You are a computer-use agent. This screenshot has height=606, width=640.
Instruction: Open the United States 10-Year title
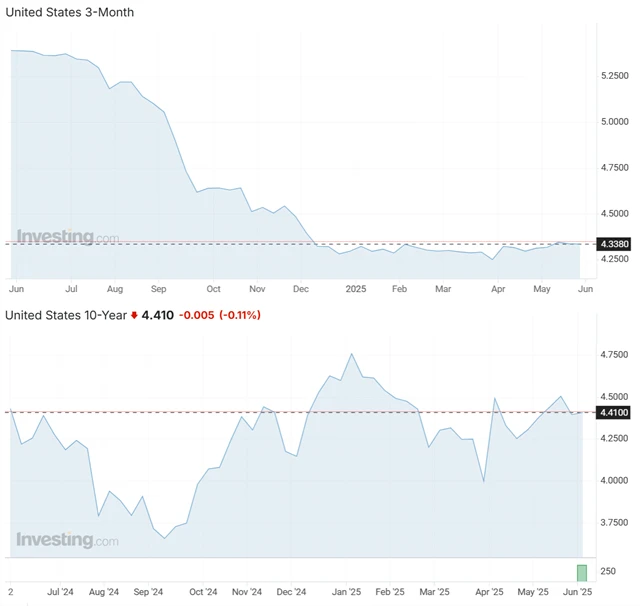click(66, 315)
